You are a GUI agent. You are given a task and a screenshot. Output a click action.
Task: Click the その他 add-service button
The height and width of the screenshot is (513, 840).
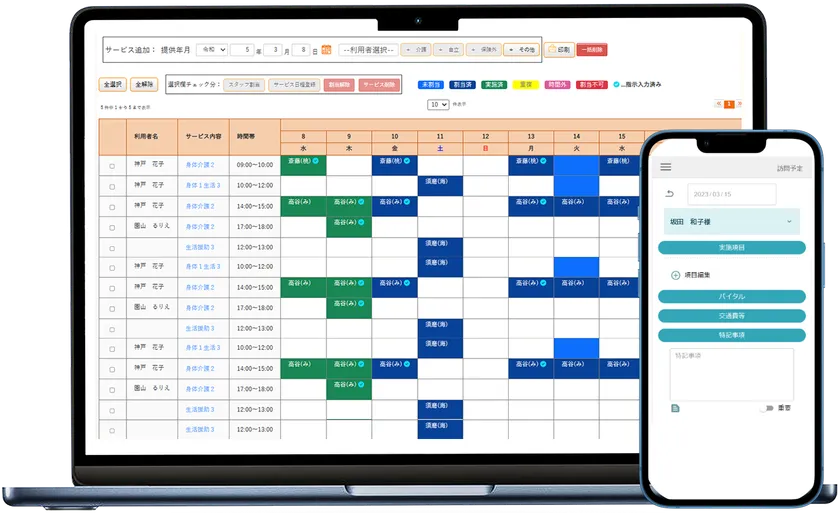[522, 50]
